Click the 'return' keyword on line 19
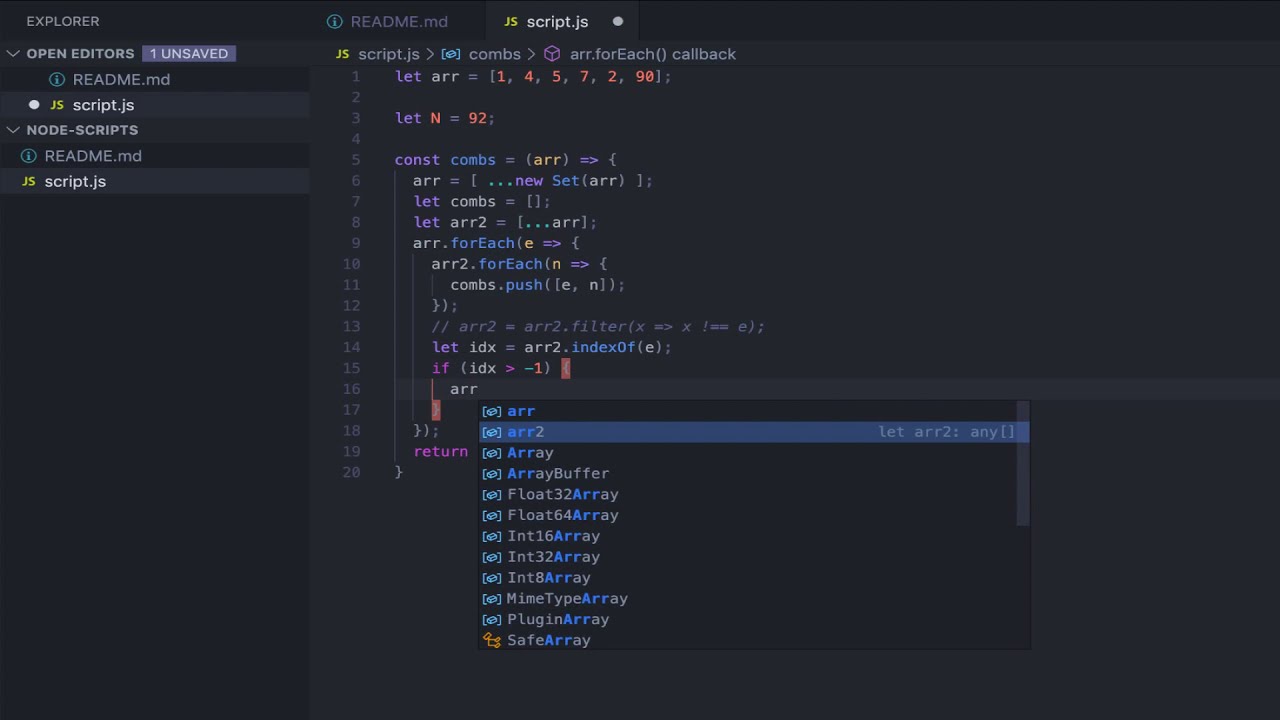 coord(440,451)
